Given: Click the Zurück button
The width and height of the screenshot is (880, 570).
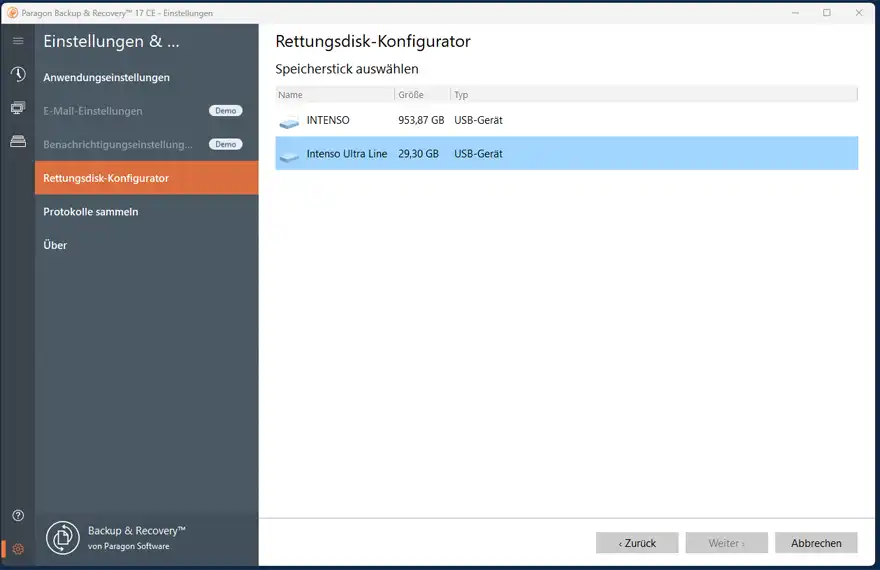Looking at the screenshot, I should point(637,543).
